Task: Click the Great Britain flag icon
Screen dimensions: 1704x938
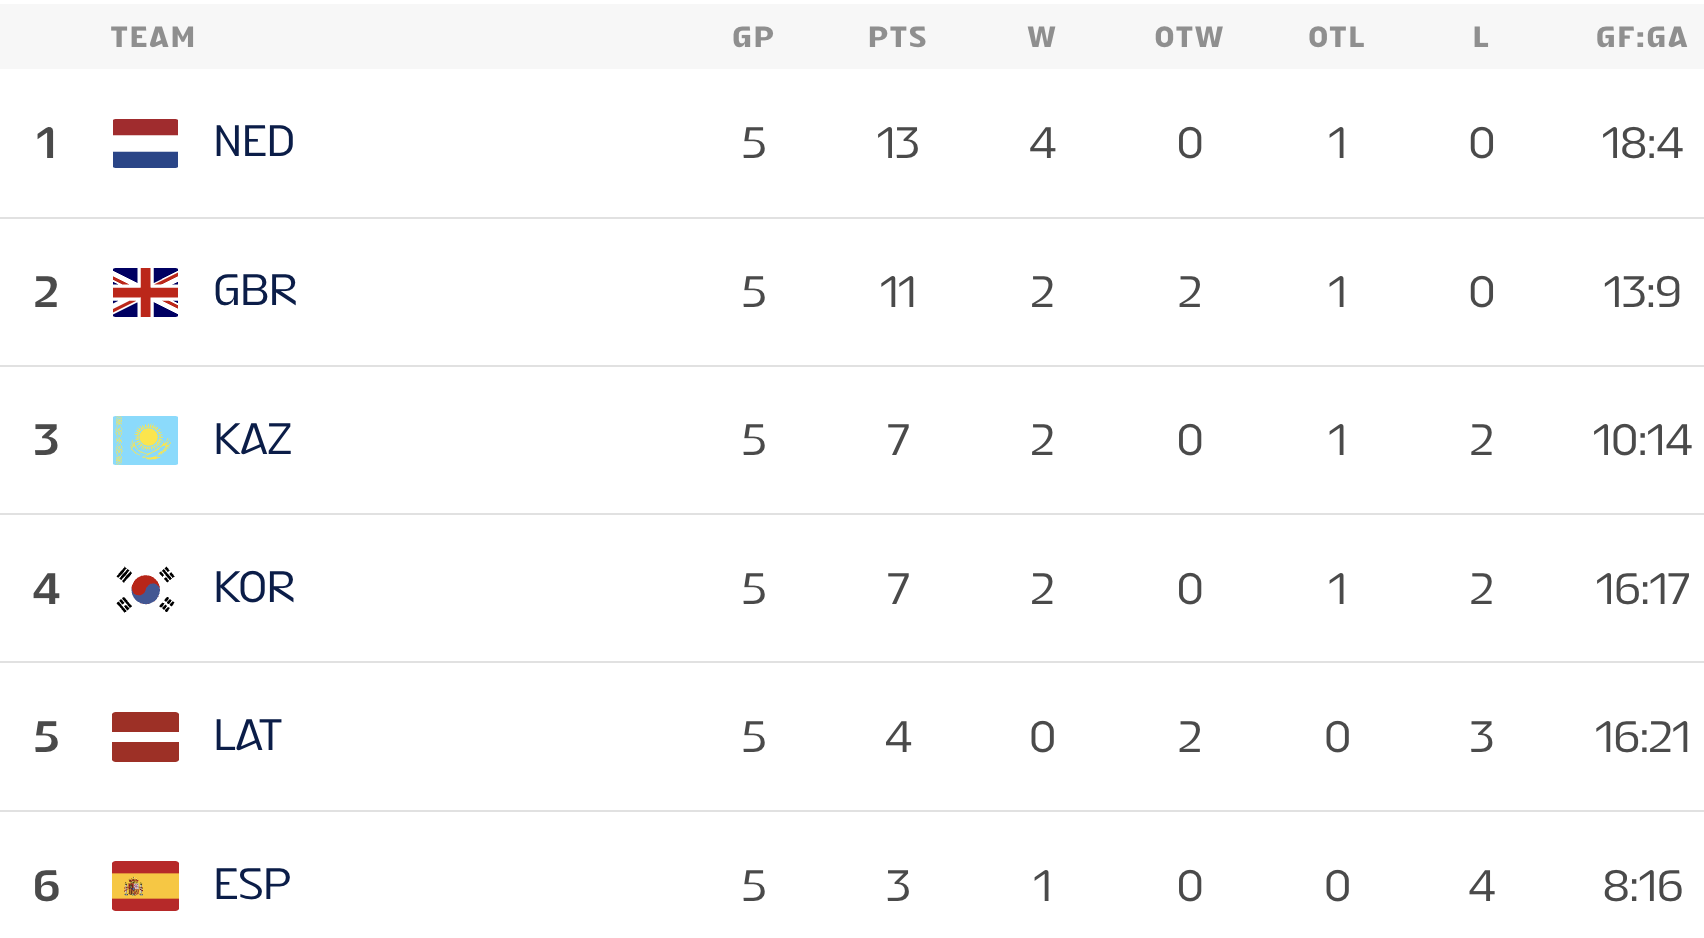Action: coord(145,292)
